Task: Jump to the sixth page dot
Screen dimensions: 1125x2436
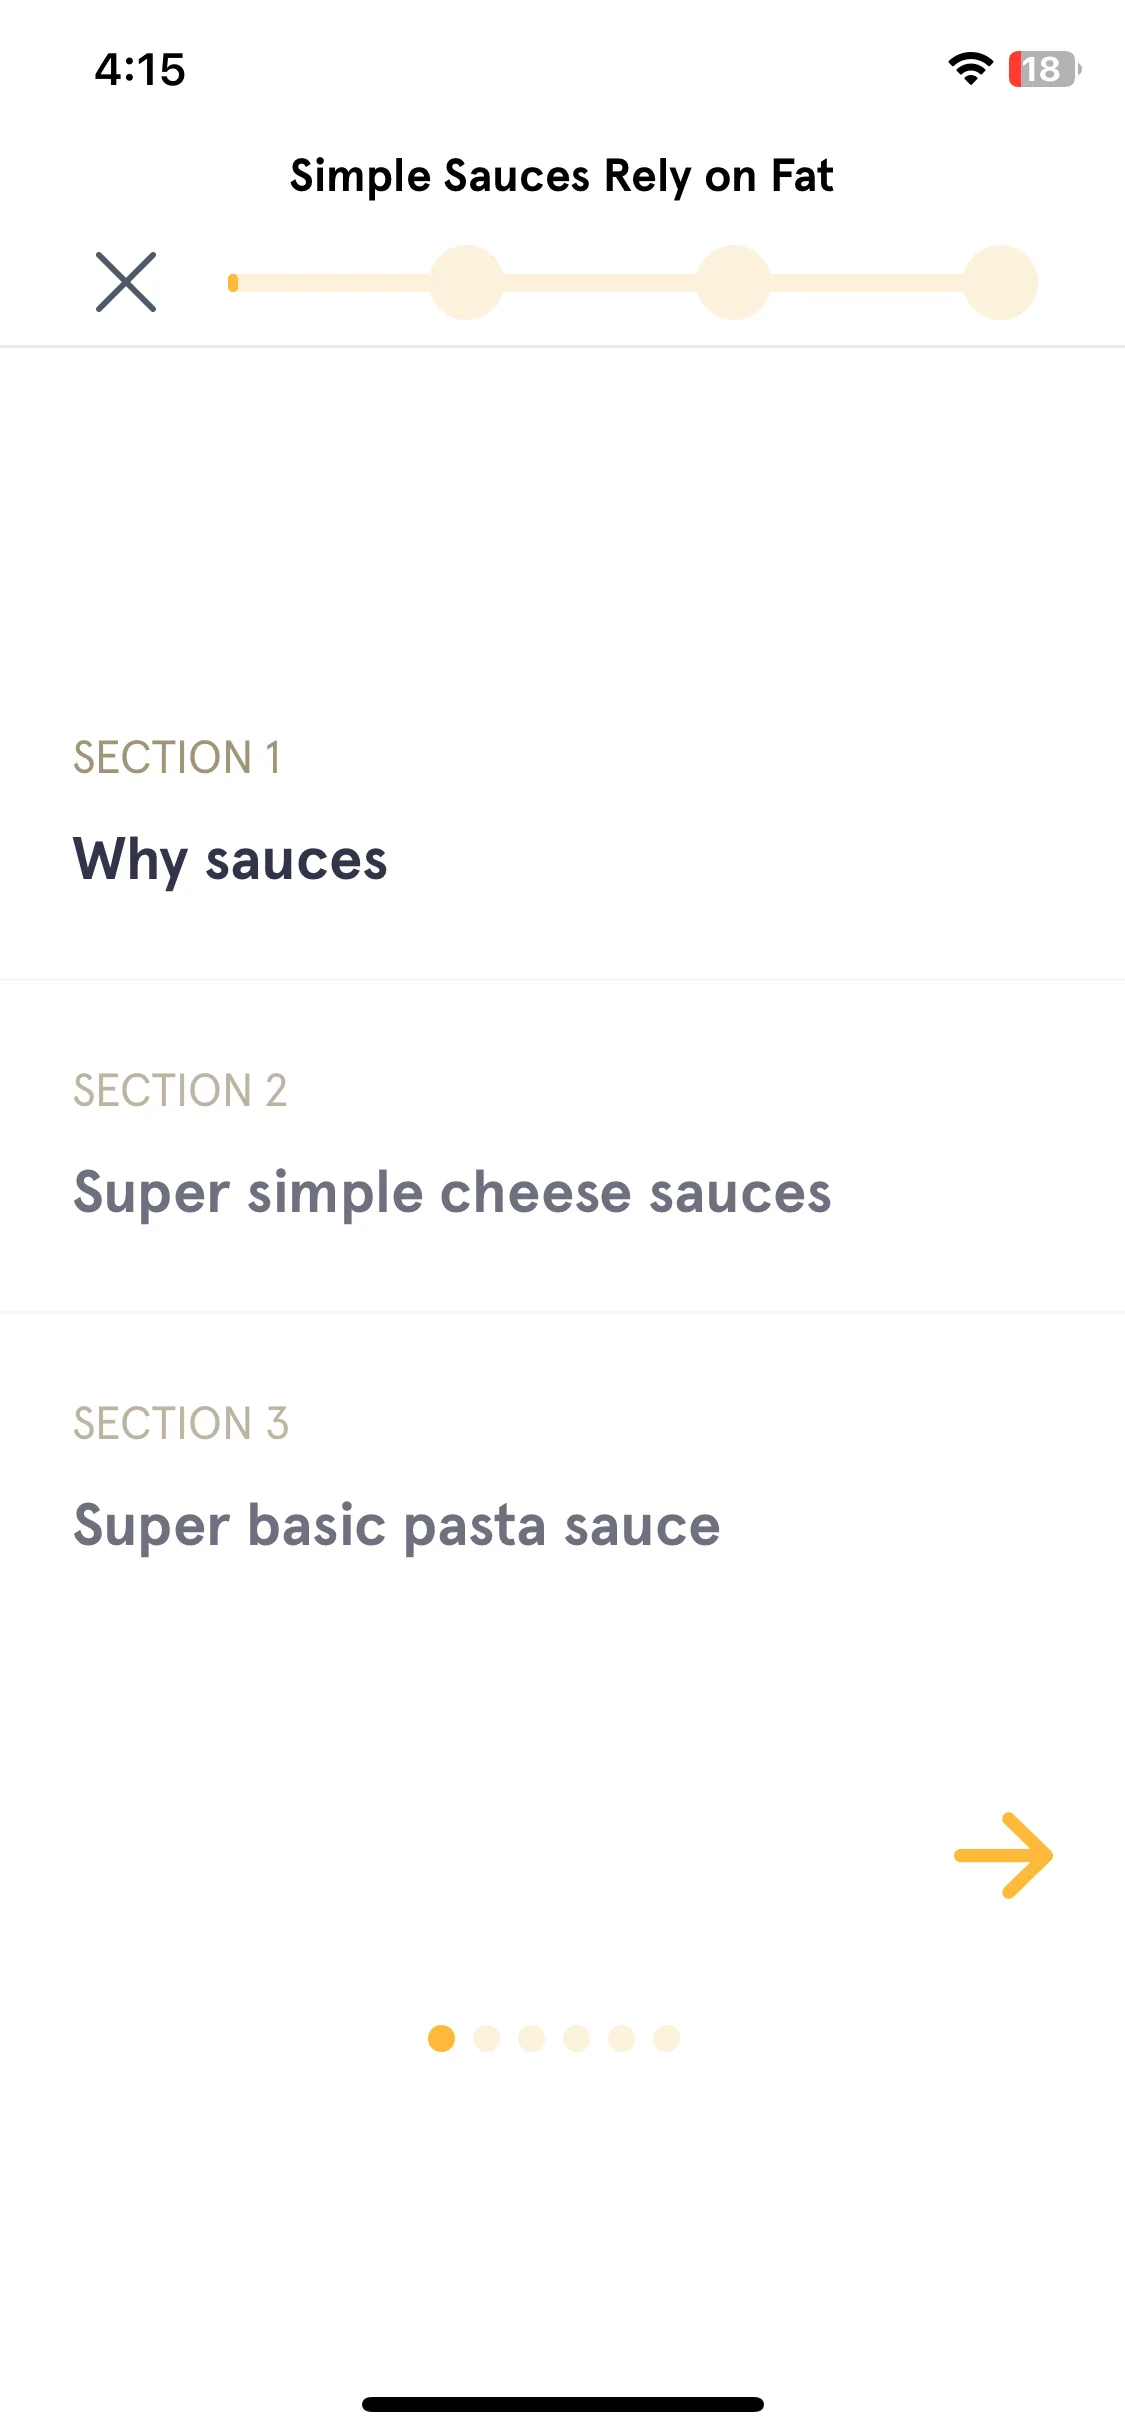Action: (667, 2038)
